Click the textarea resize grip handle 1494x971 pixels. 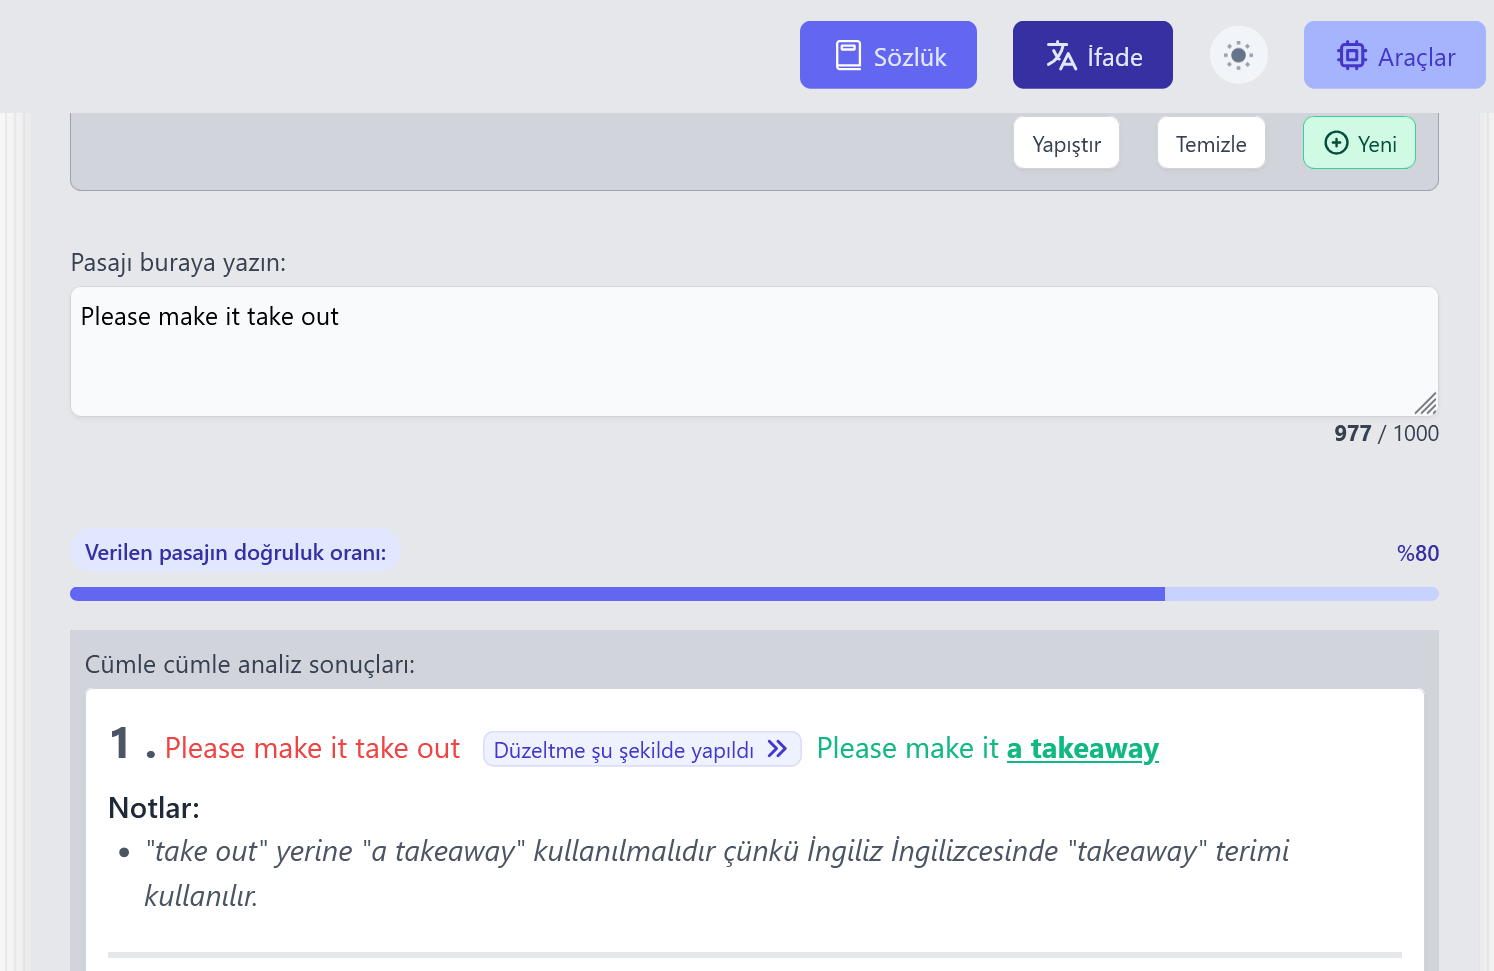pos(1426,403)
